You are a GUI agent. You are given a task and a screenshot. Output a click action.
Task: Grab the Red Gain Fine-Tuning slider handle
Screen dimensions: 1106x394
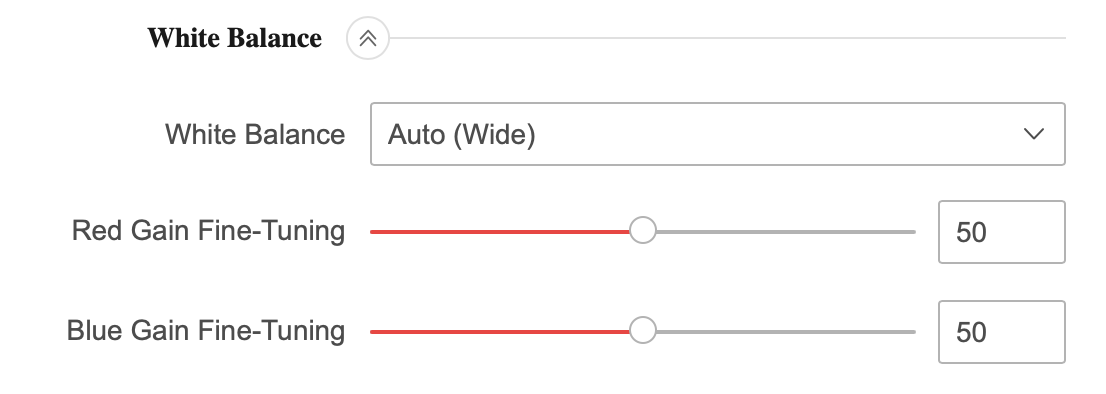coord(642,230)
